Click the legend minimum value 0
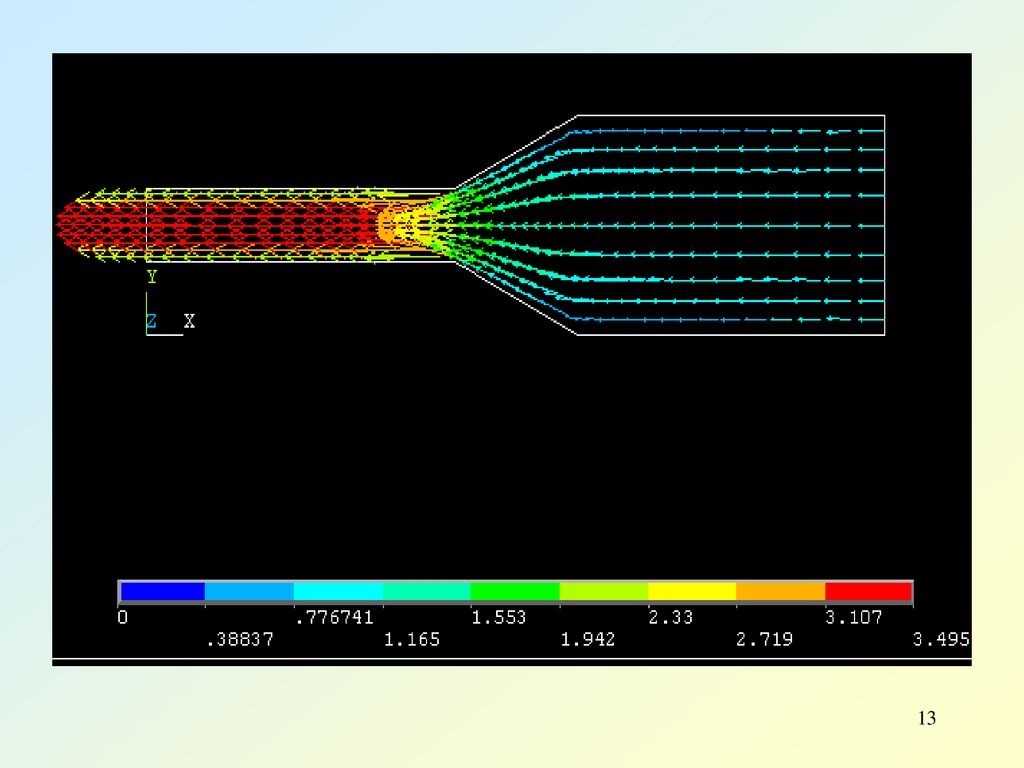1024x768 pixels. coord(123,617)
